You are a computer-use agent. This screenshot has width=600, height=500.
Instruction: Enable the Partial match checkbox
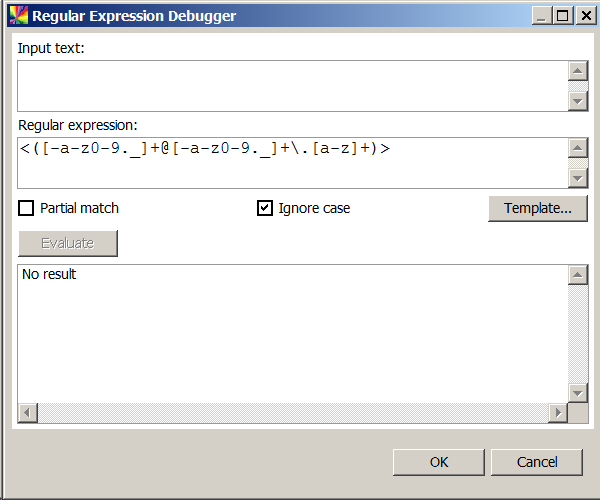pyautogui.click(x=26, y=208)
